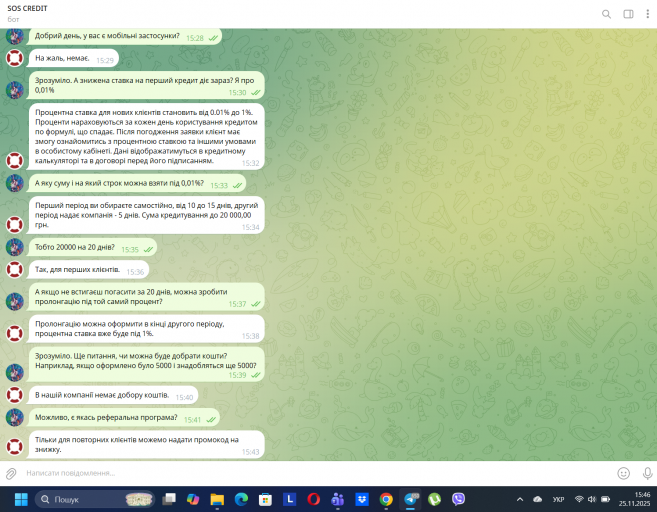Click bot avatar beside the promo code message

[15, 447]
